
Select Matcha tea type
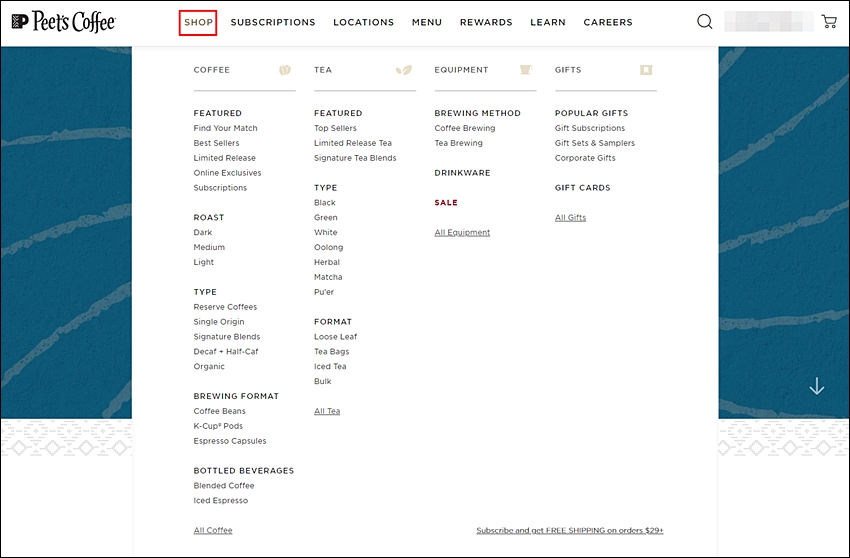(x=328, y=277)
